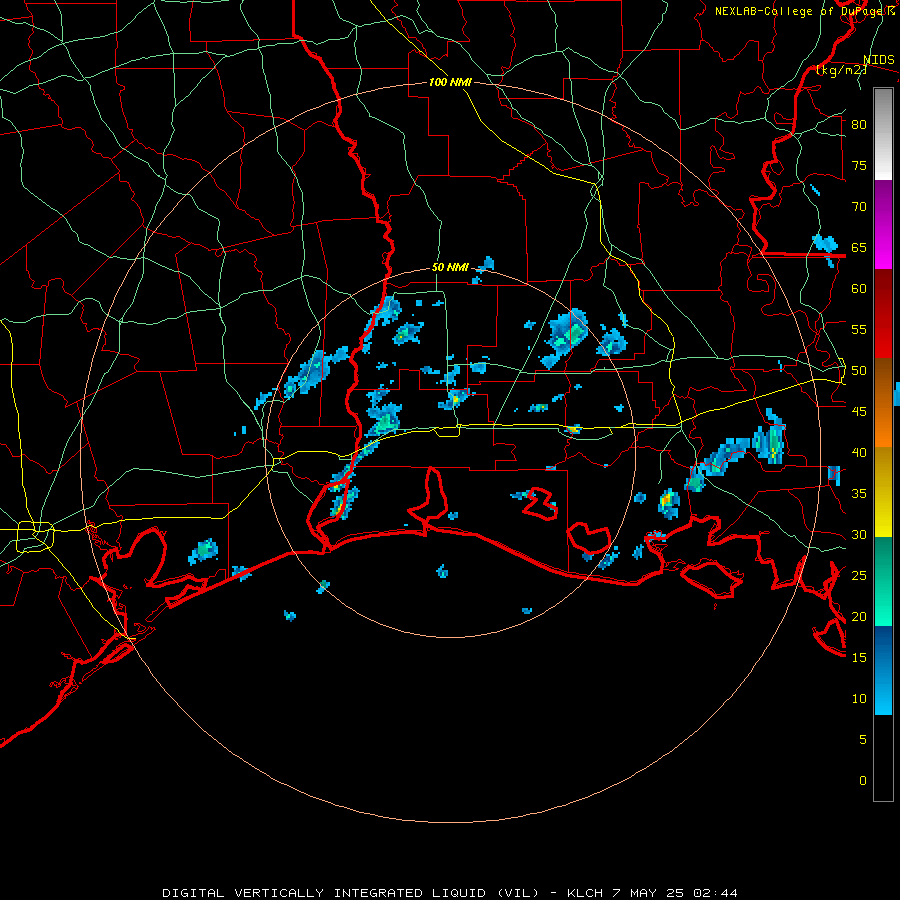Viewport: 900px width, 900px height.
Task: Click the "50 NMI" range ring label
Action: 450,267
